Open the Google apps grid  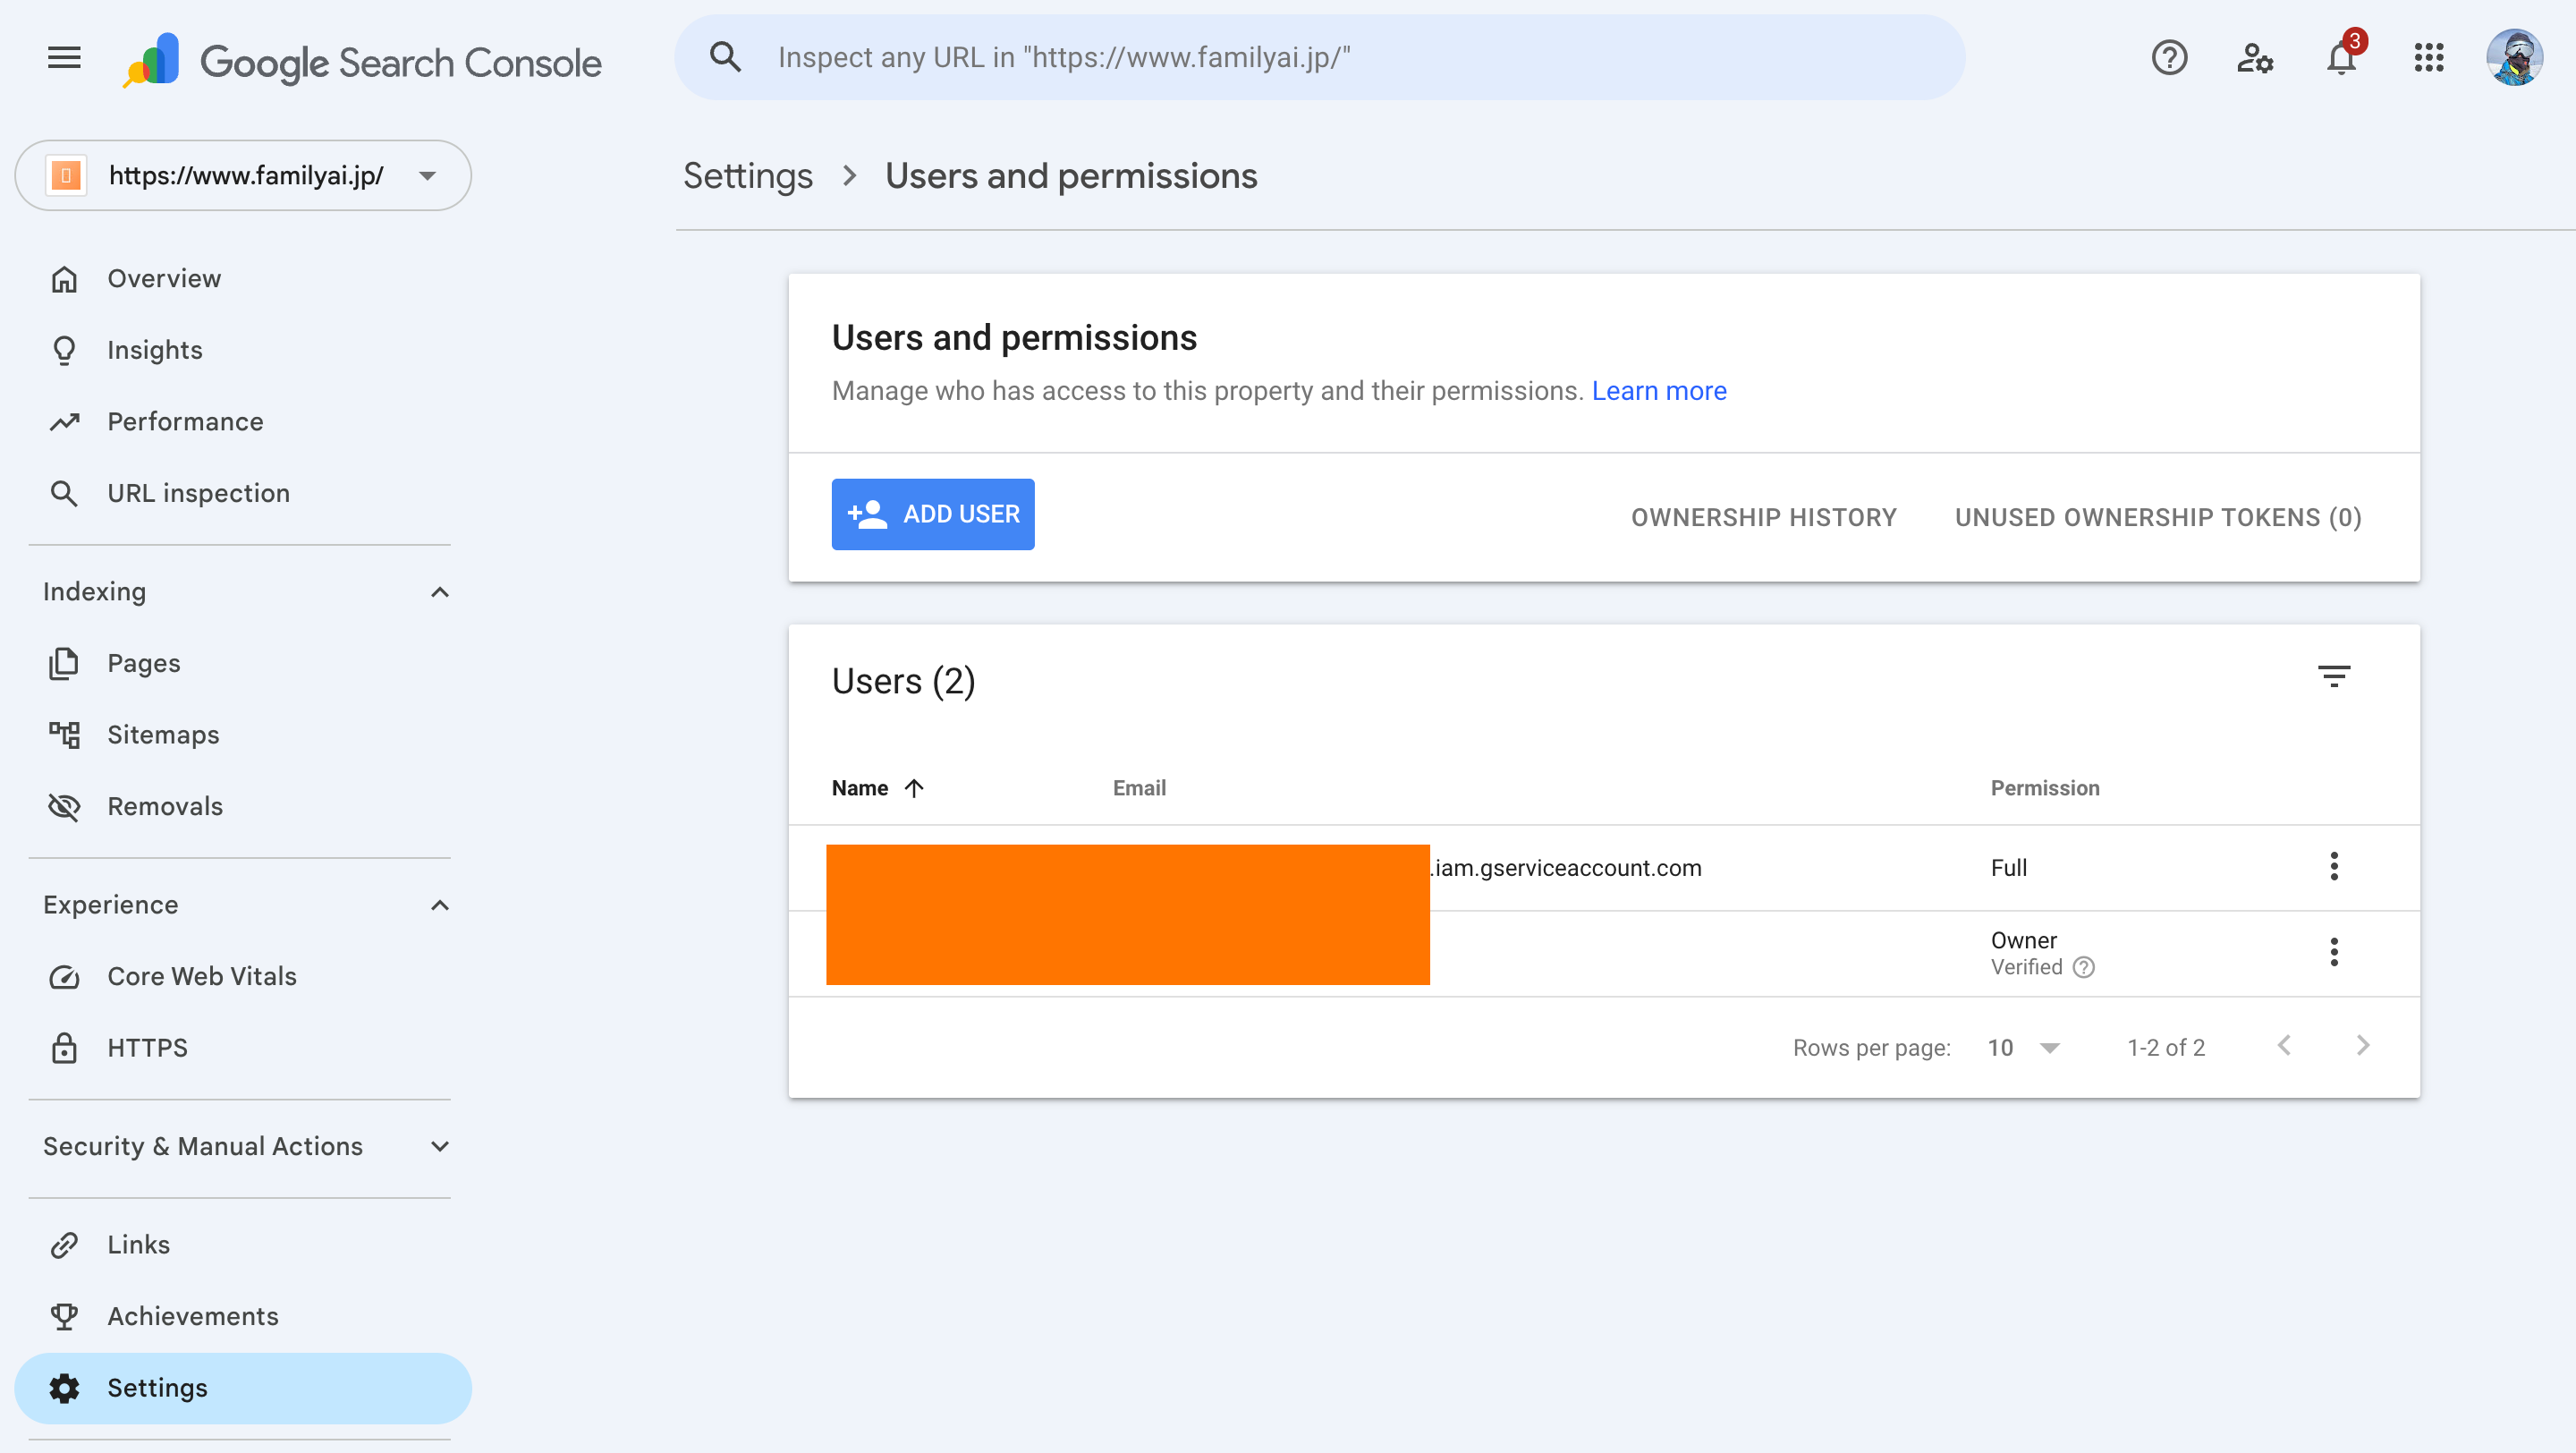coord(2428,58)
